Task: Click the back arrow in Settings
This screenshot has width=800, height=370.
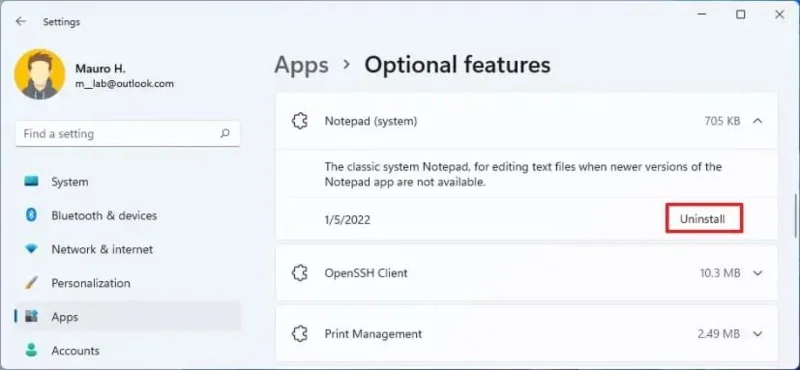Action: 20,21
